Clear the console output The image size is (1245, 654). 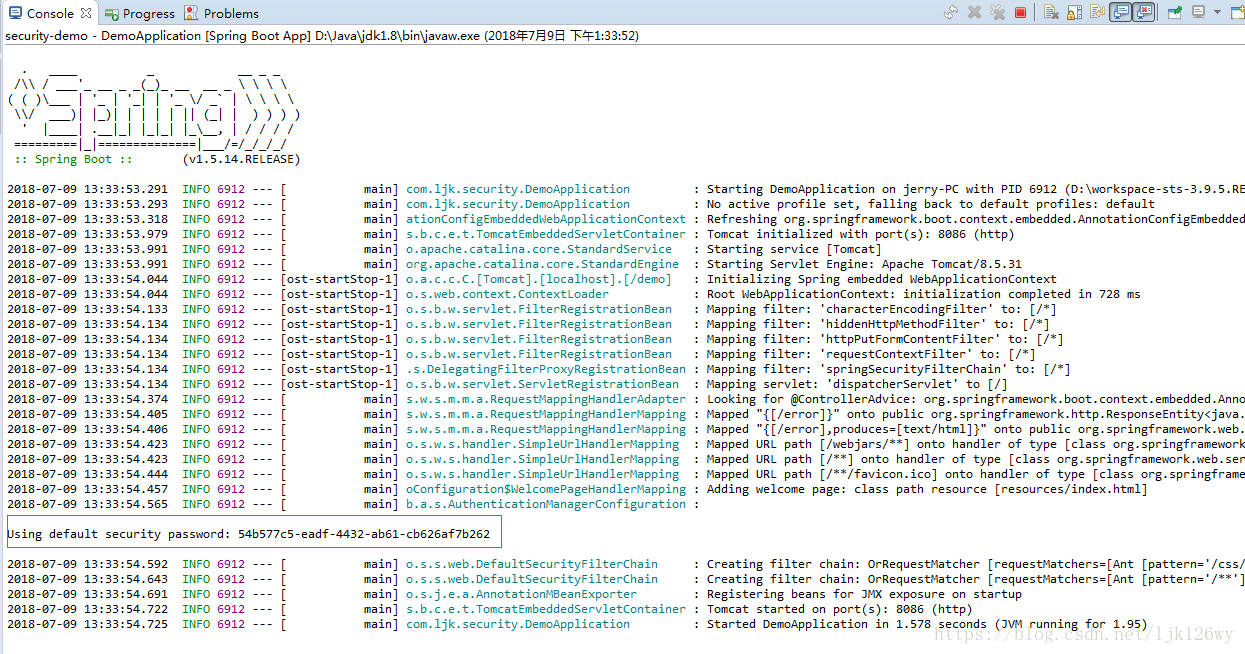1051,13
